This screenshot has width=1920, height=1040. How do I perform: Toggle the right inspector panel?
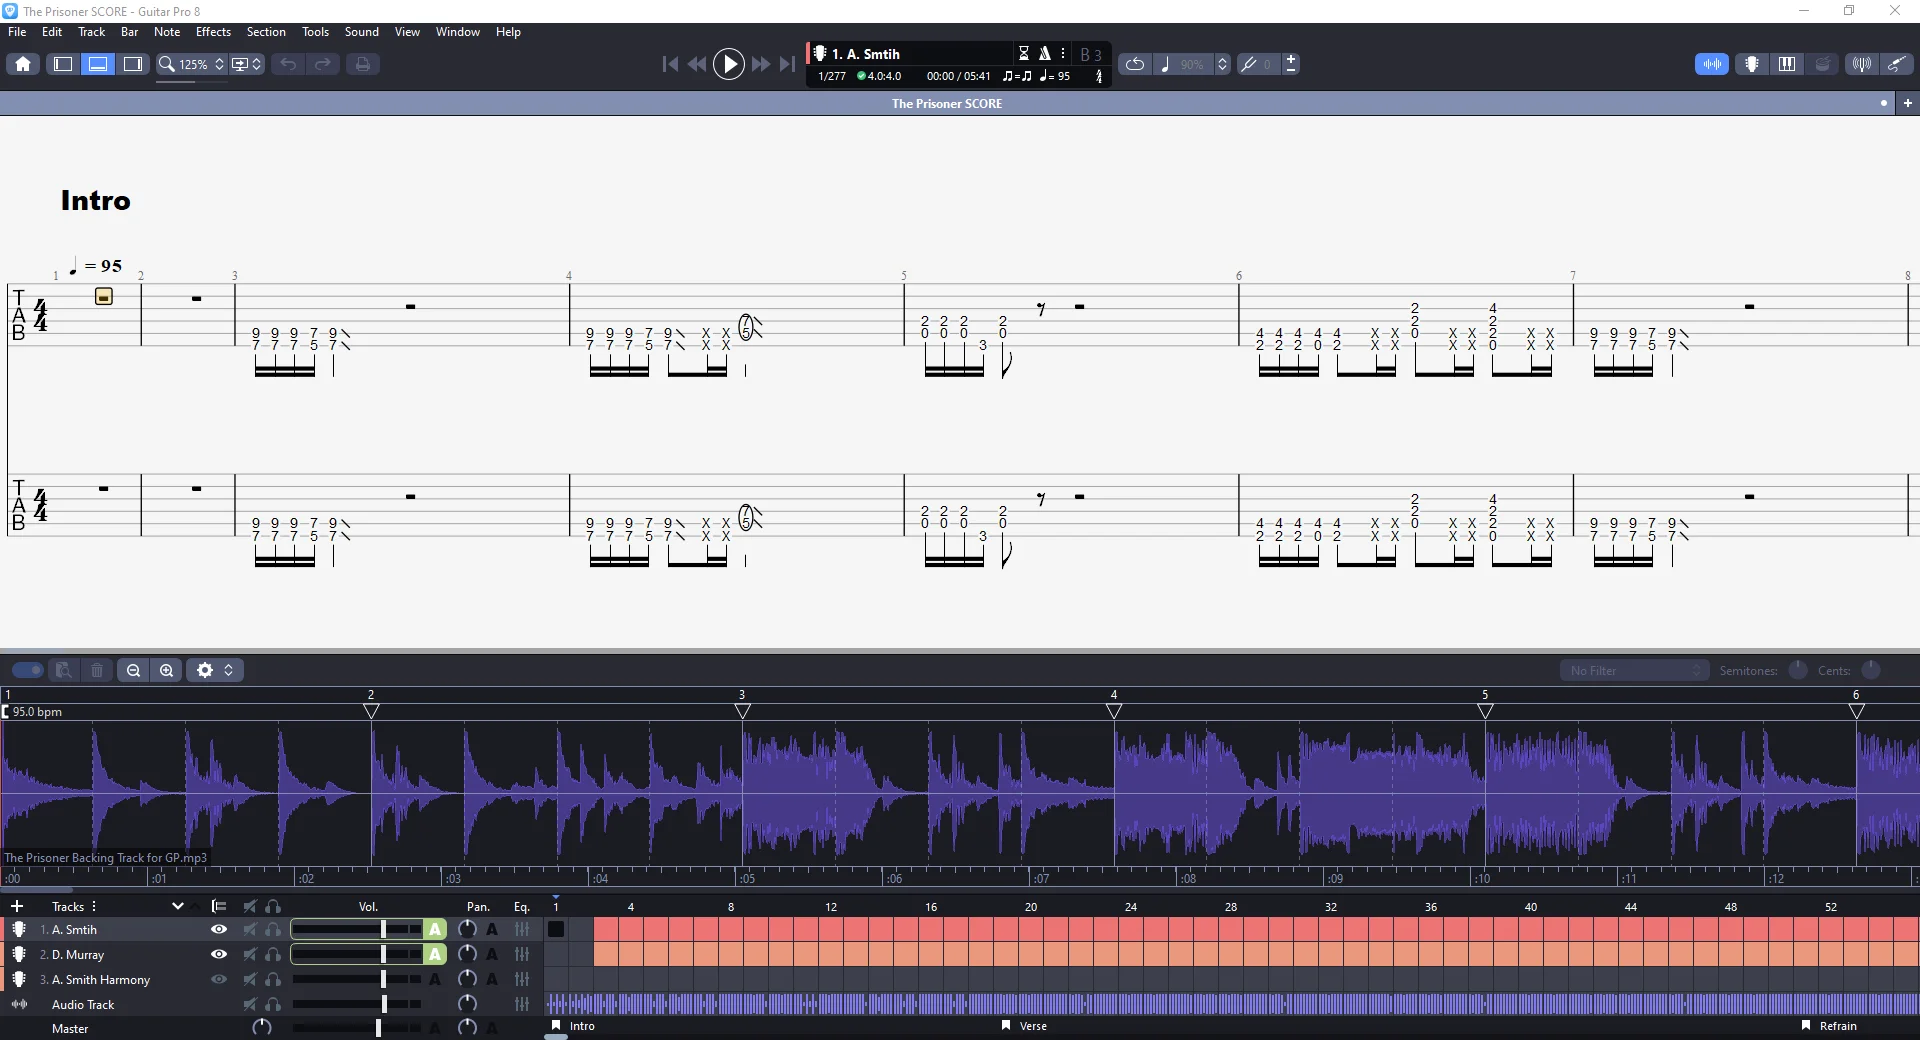click(x=133, y=64)
